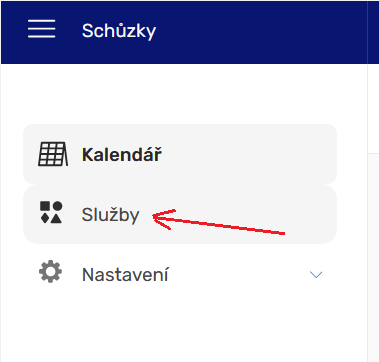
Task: Select the calendar icon beside Kalendář
Action: (53, 154)
